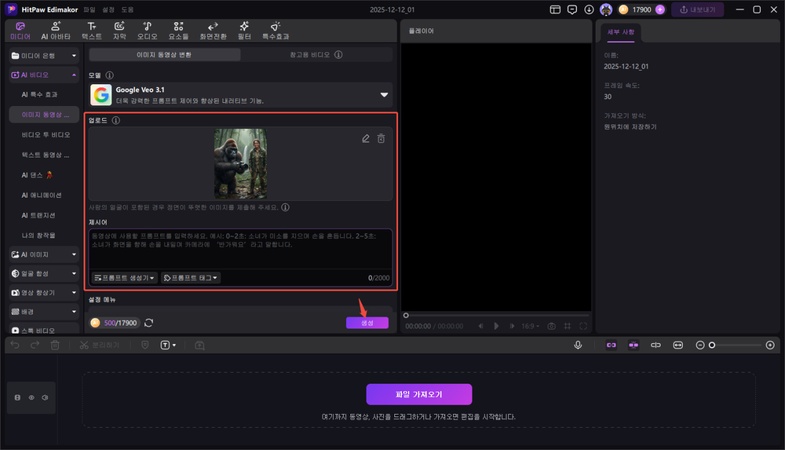Click the 필터 filter icon
This screenshot has height=450, width=785.
244,30
